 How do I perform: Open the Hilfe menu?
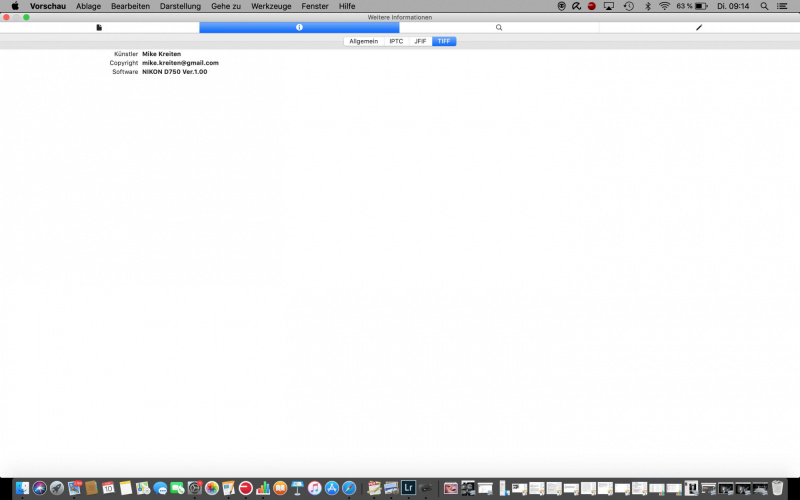pyautogui.click(x=347, y=6)
